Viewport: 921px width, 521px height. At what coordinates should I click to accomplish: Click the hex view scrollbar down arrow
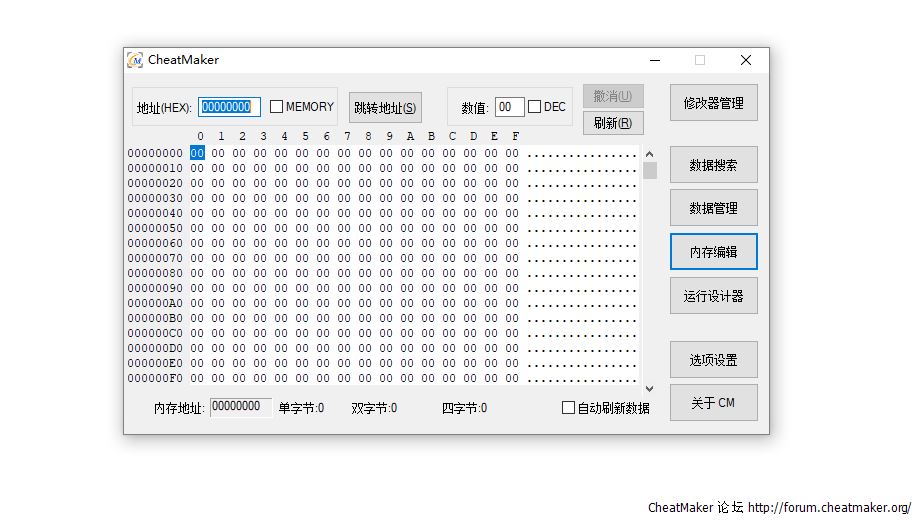pos(649,388)
